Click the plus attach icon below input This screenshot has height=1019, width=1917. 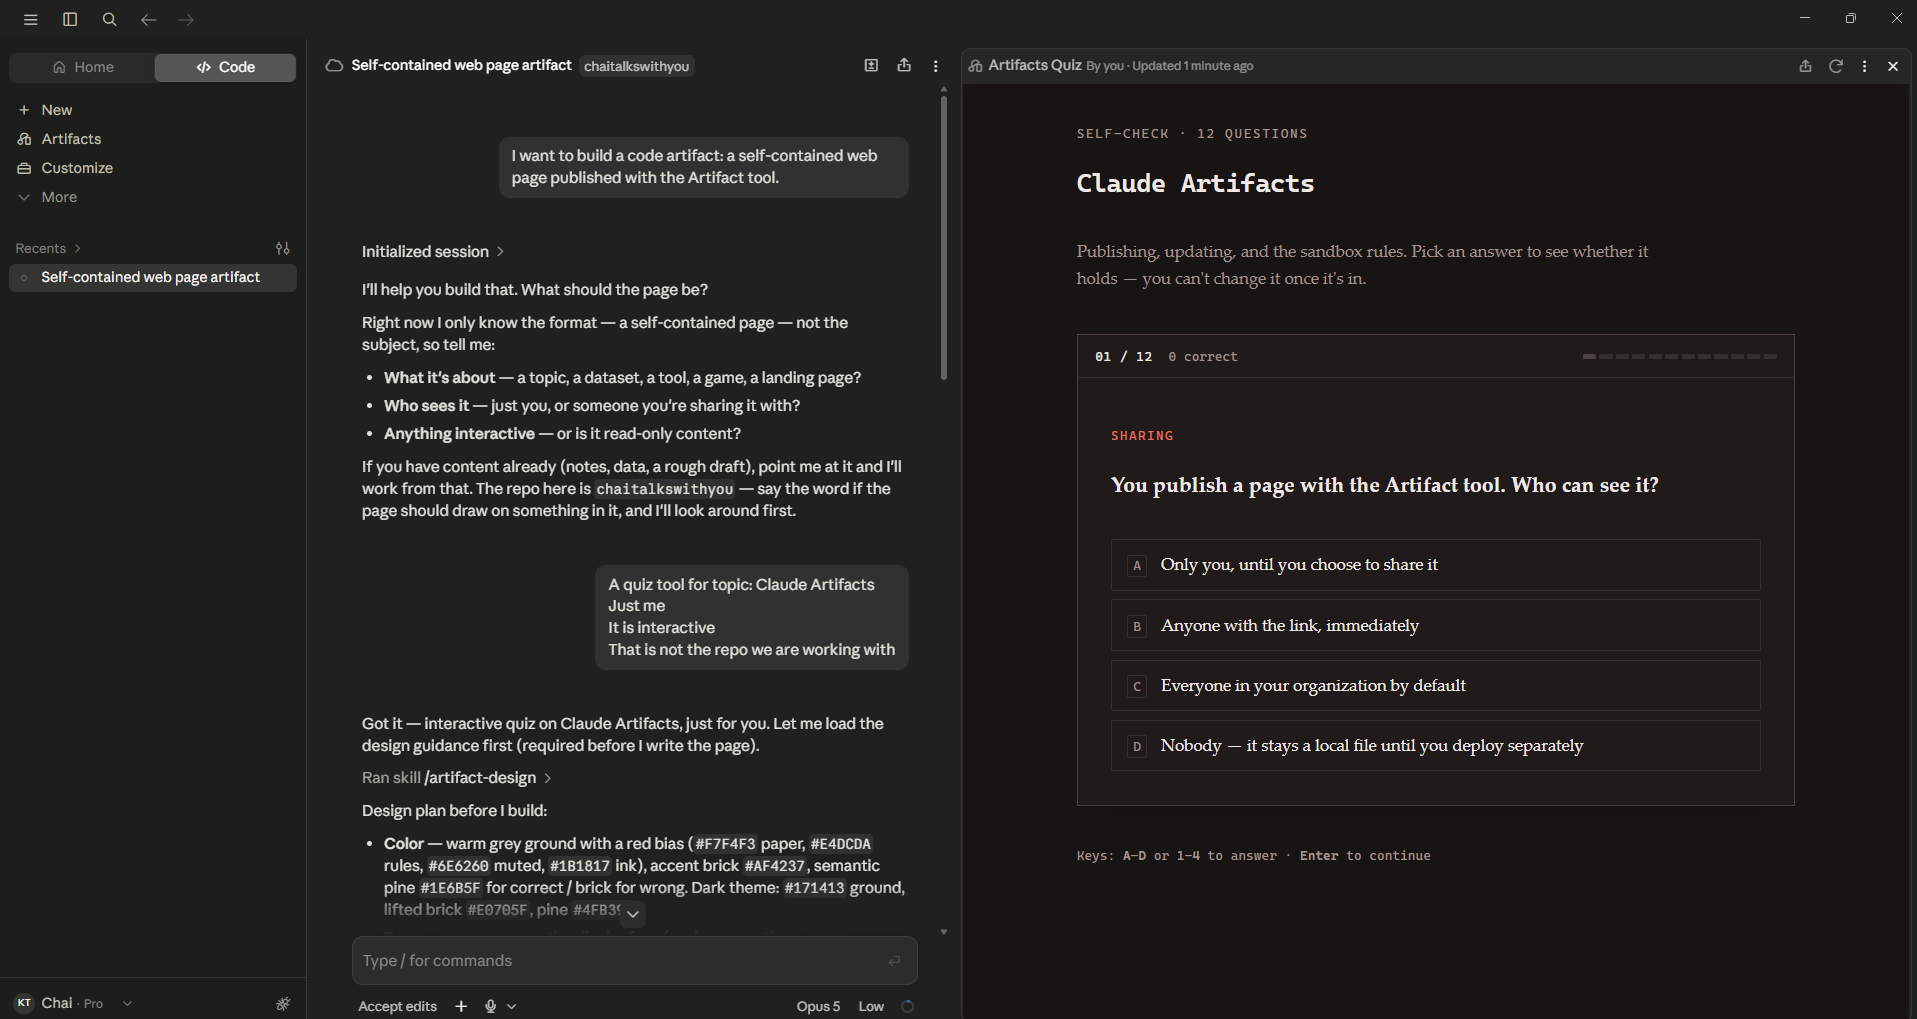(461, 1006)
